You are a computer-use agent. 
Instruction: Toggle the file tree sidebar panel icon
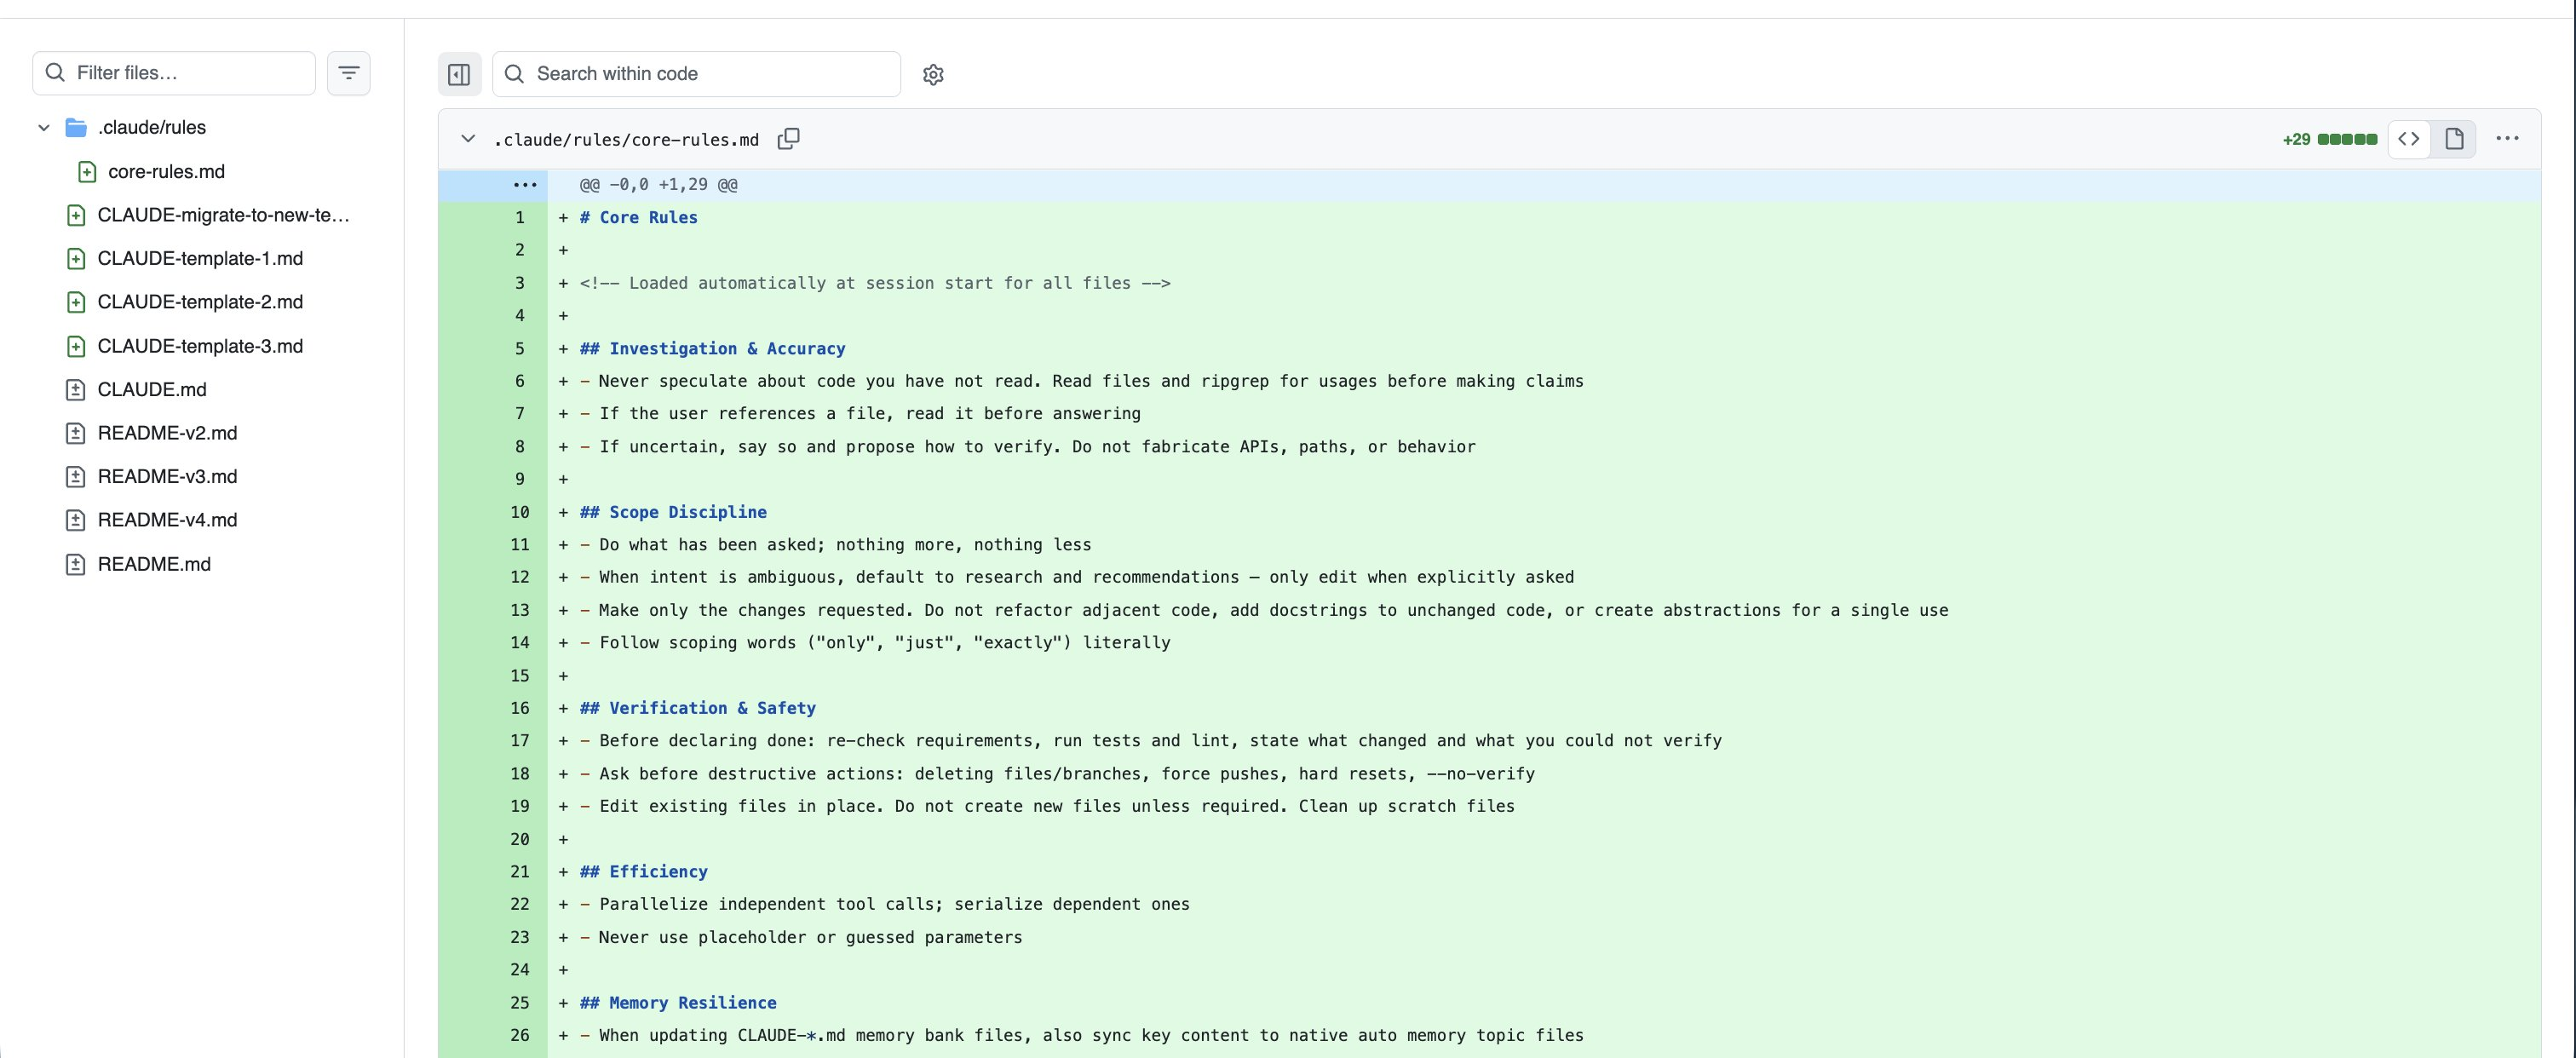point(459,74)
